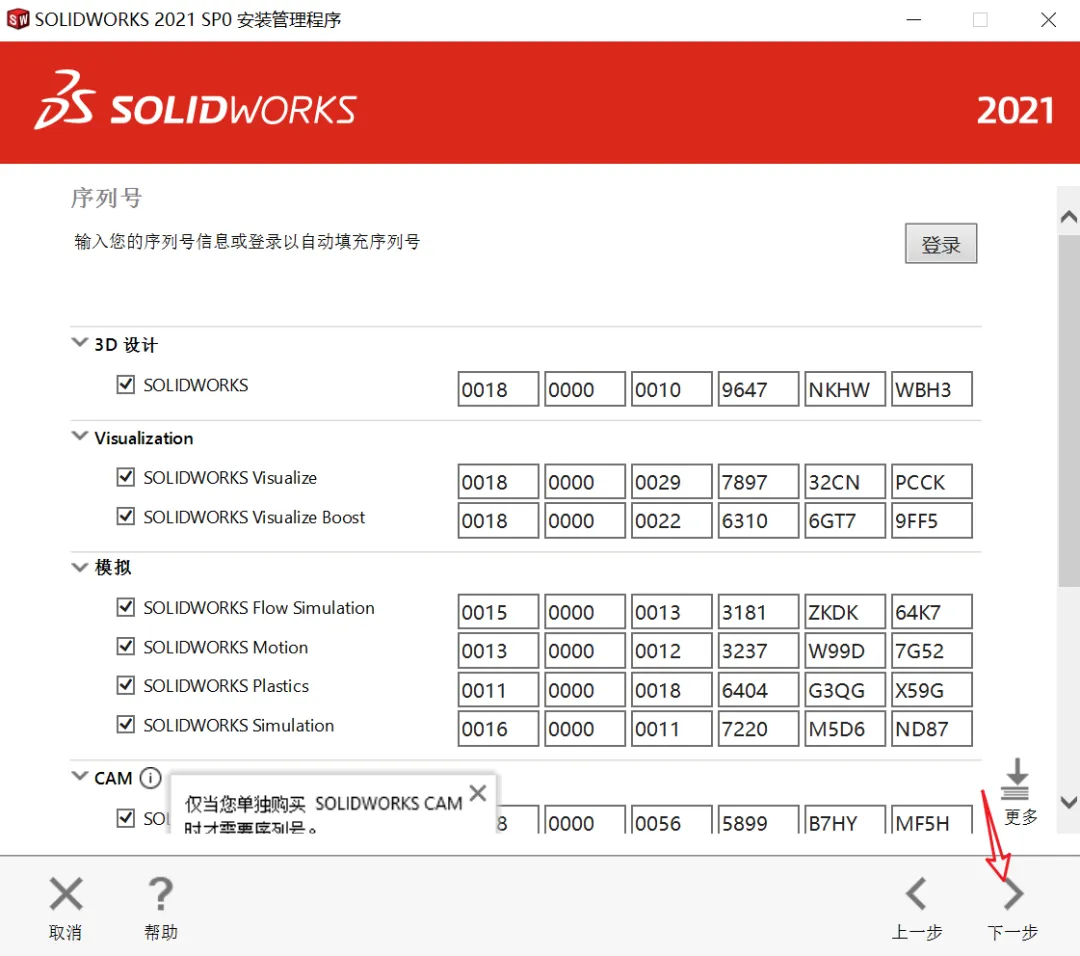Click Motion serial field 7G52
The image size is (1080, 956).
(x=932, y=651)
